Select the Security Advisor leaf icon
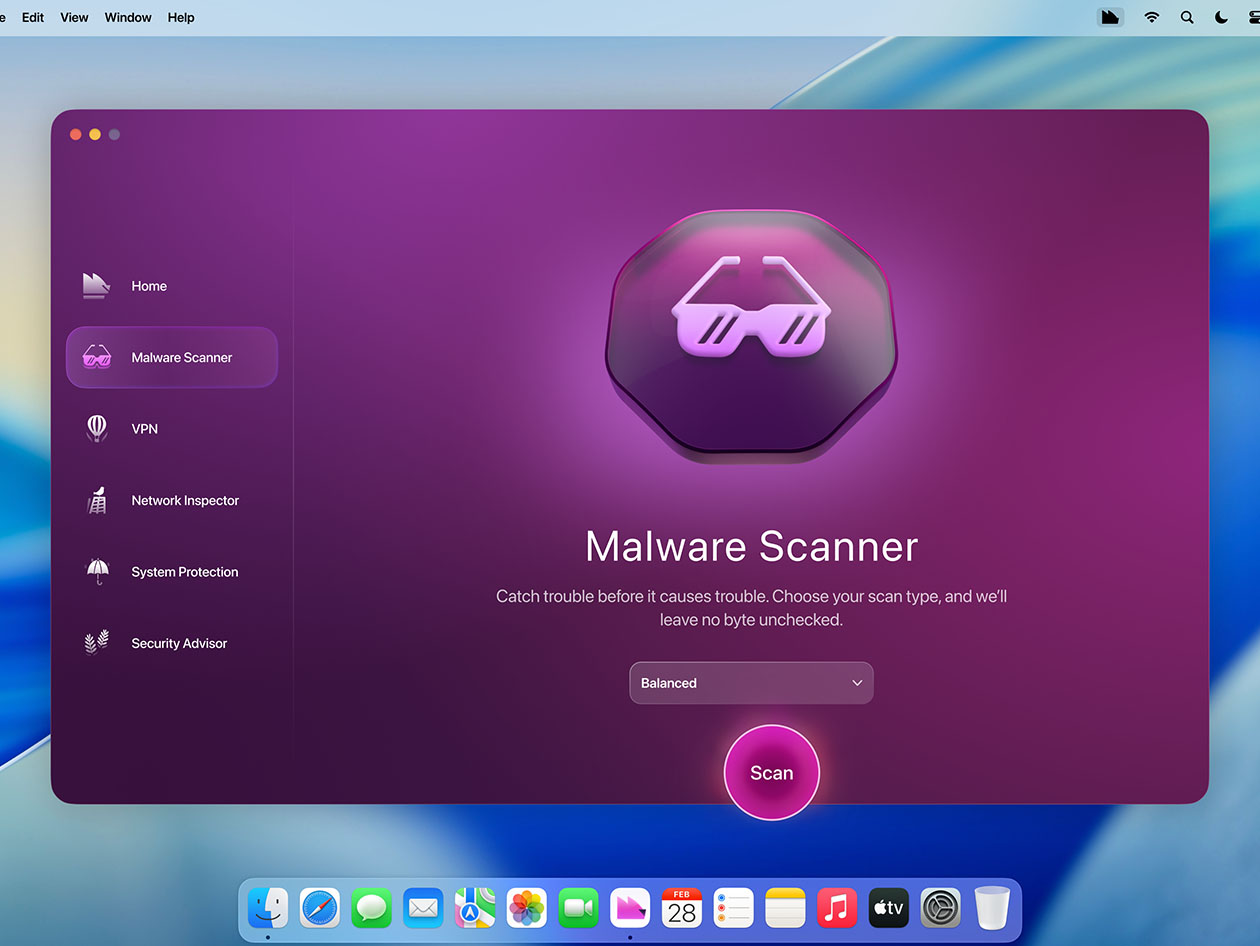Screen dimensions: 1260x946 coord(95,642)
